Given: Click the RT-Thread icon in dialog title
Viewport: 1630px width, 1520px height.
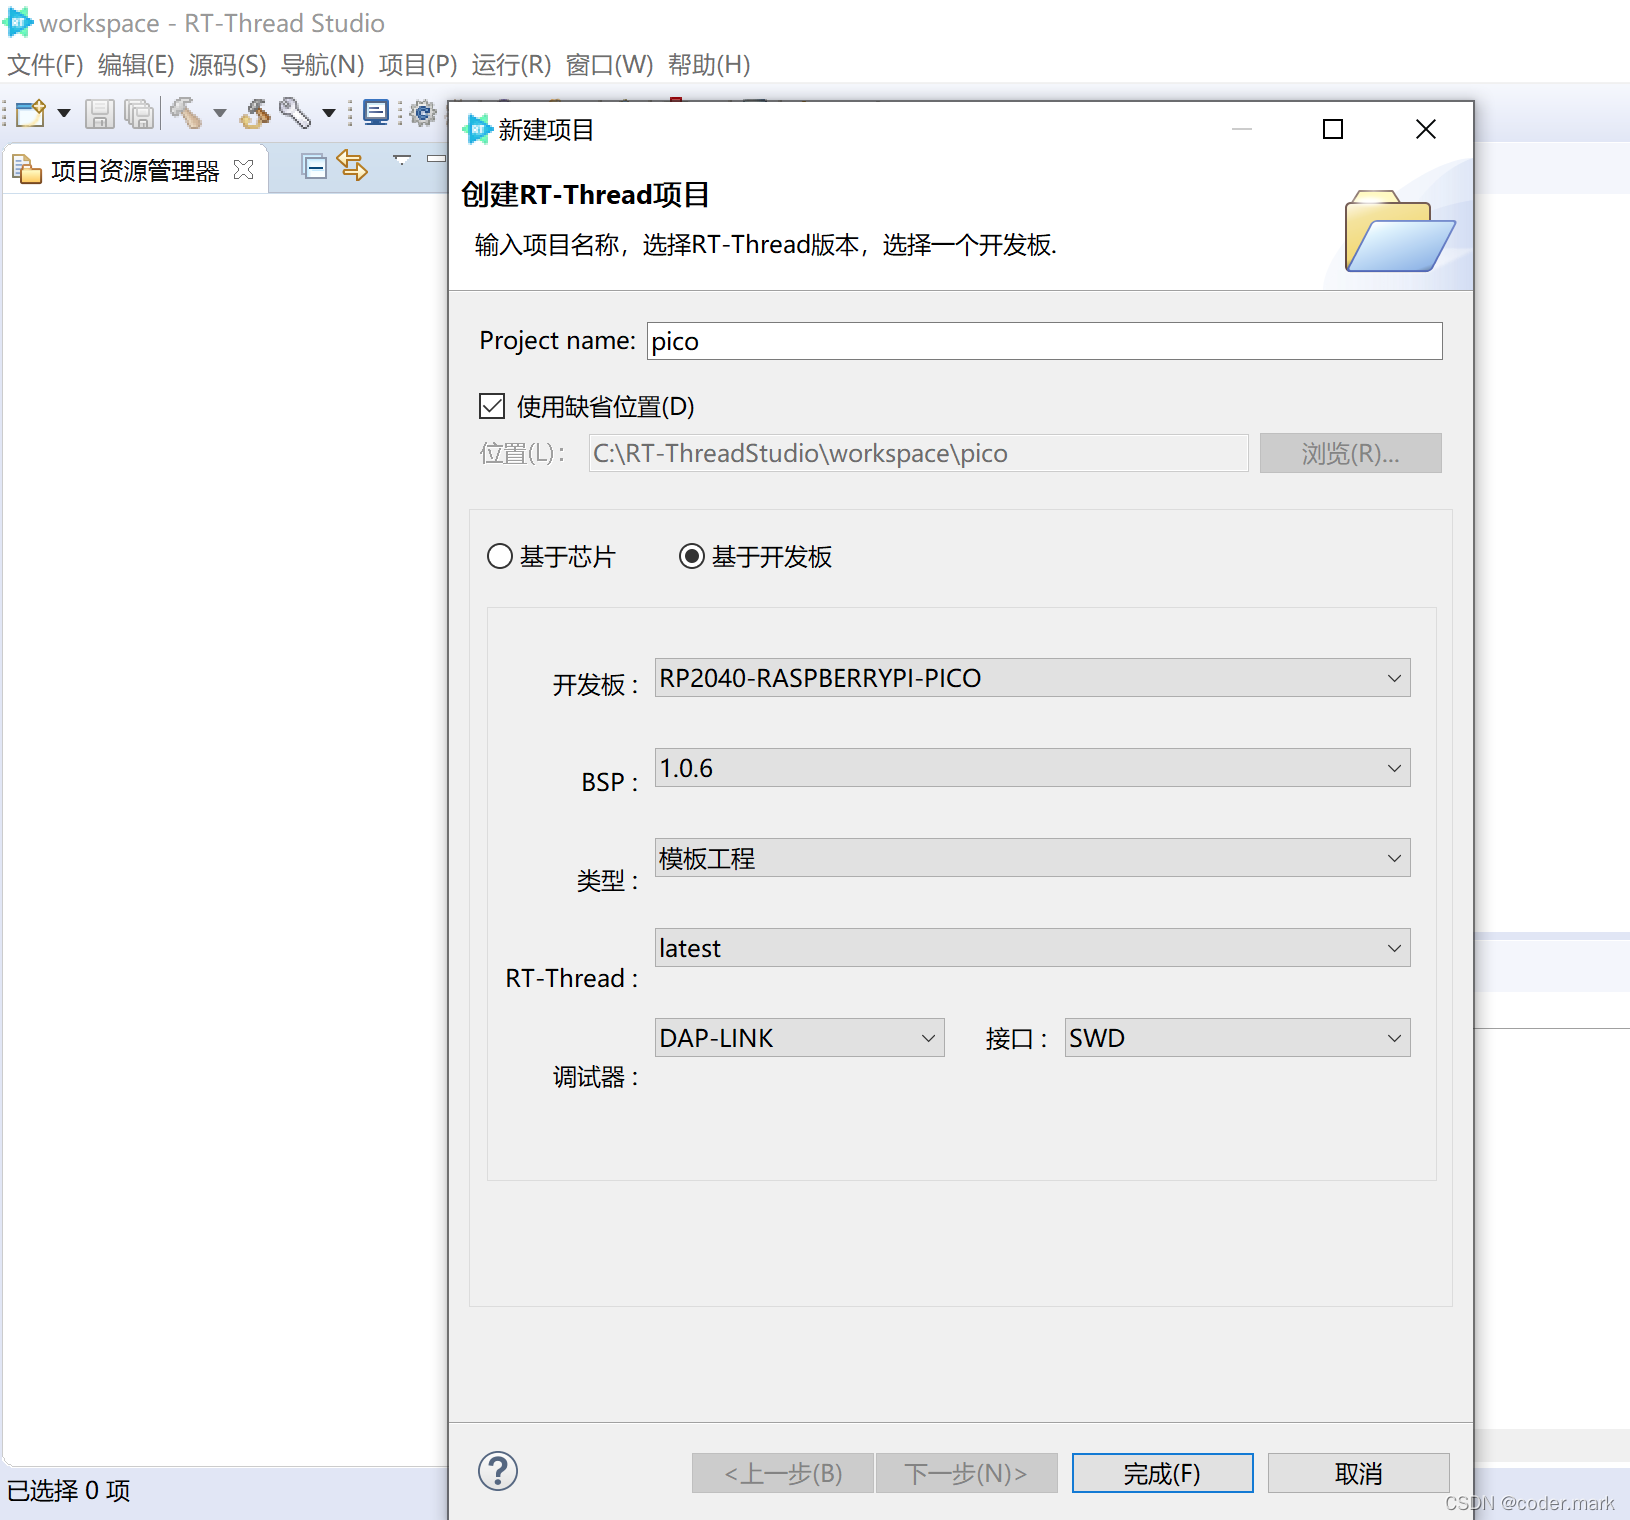Looking at the screenshot, I should tap(478, 129).
